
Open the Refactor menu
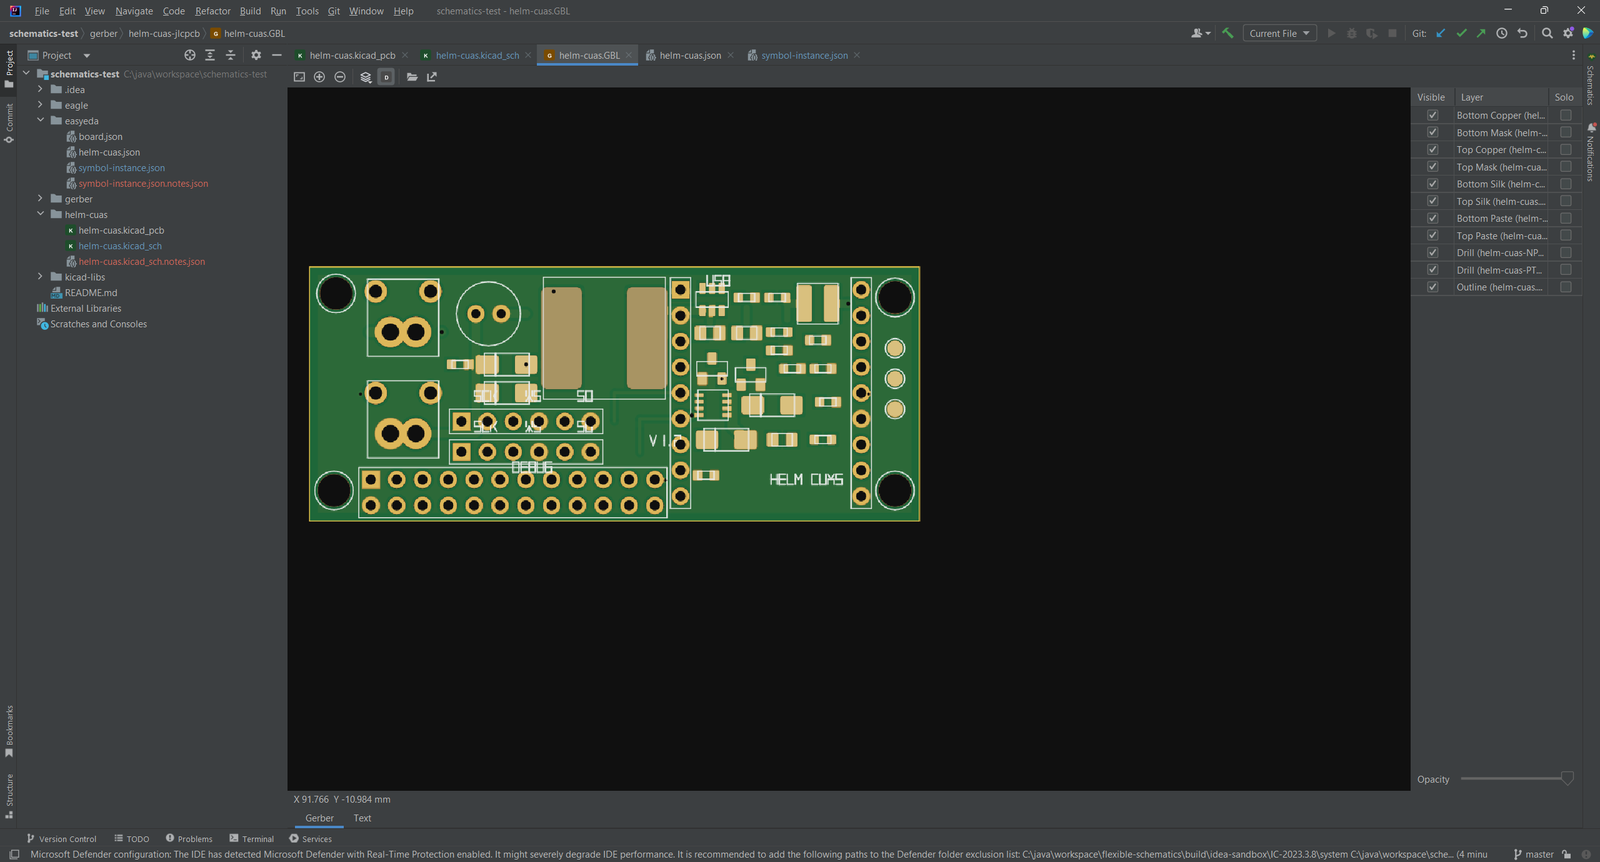coord(213,11)
